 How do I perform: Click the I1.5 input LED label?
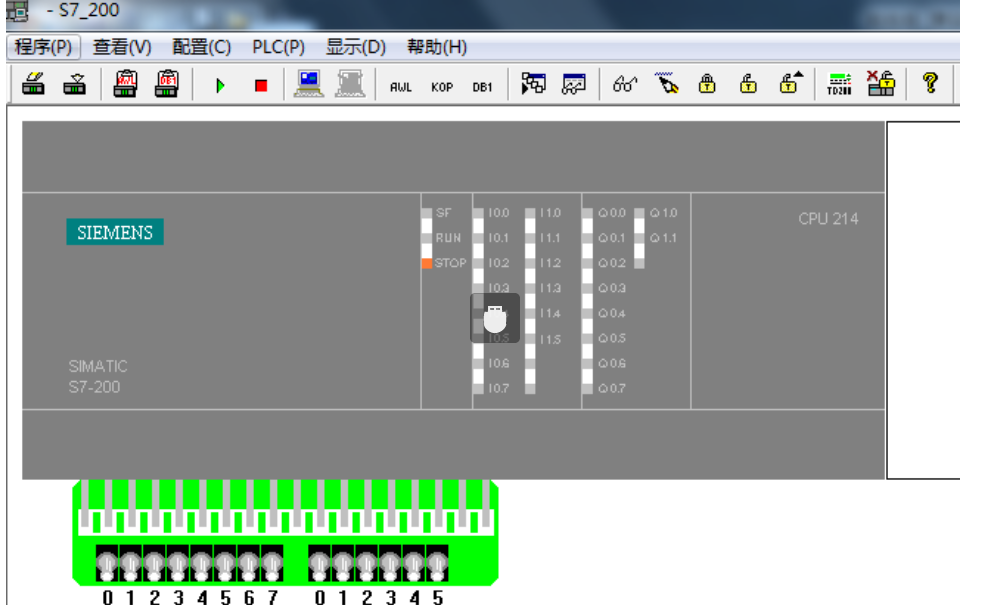(550, 340)
